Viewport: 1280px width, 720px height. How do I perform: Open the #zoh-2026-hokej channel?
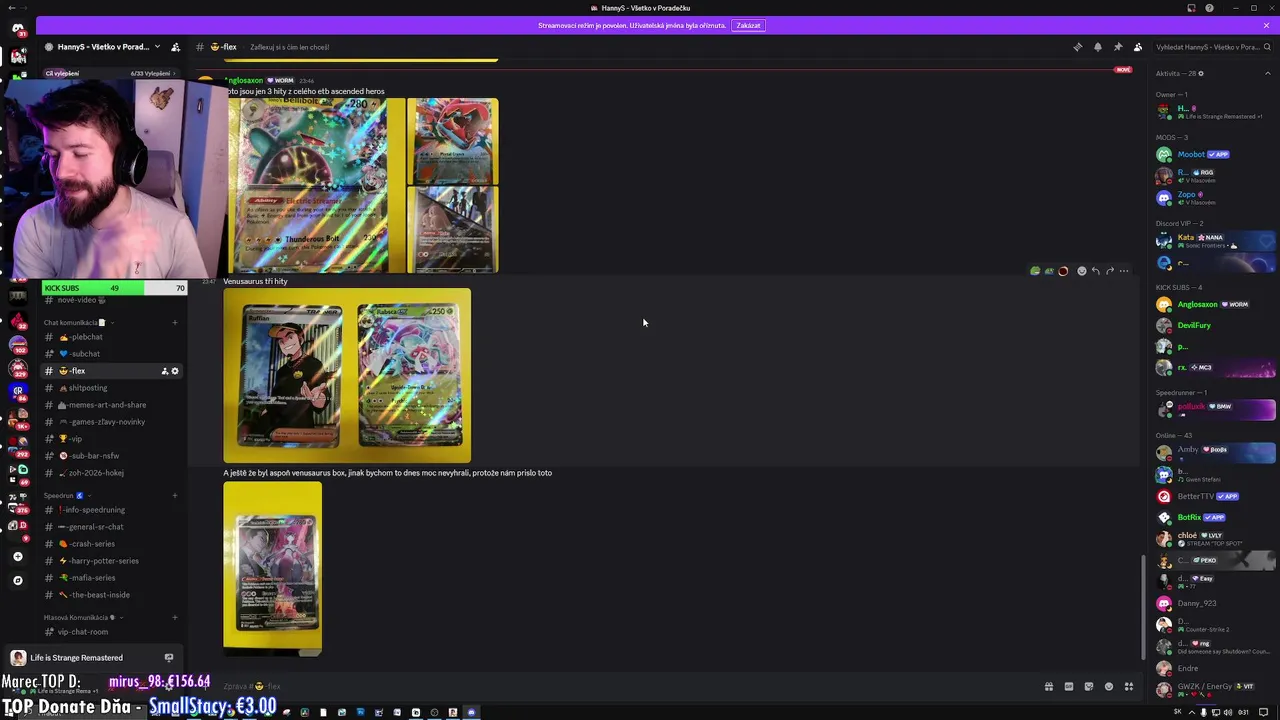112,473
